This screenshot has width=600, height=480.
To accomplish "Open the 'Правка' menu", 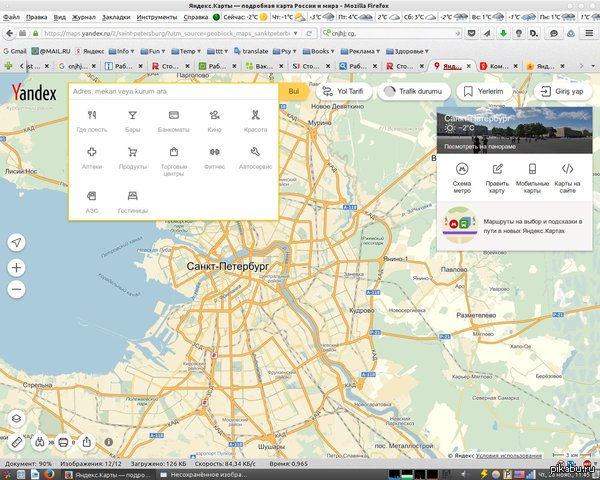I will click(x=36, y=17).
